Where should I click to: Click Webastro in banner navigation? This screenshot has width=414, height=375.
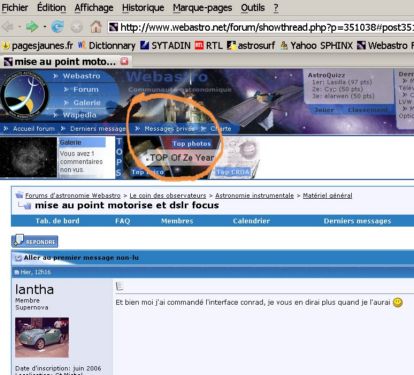tap(81, 76)
